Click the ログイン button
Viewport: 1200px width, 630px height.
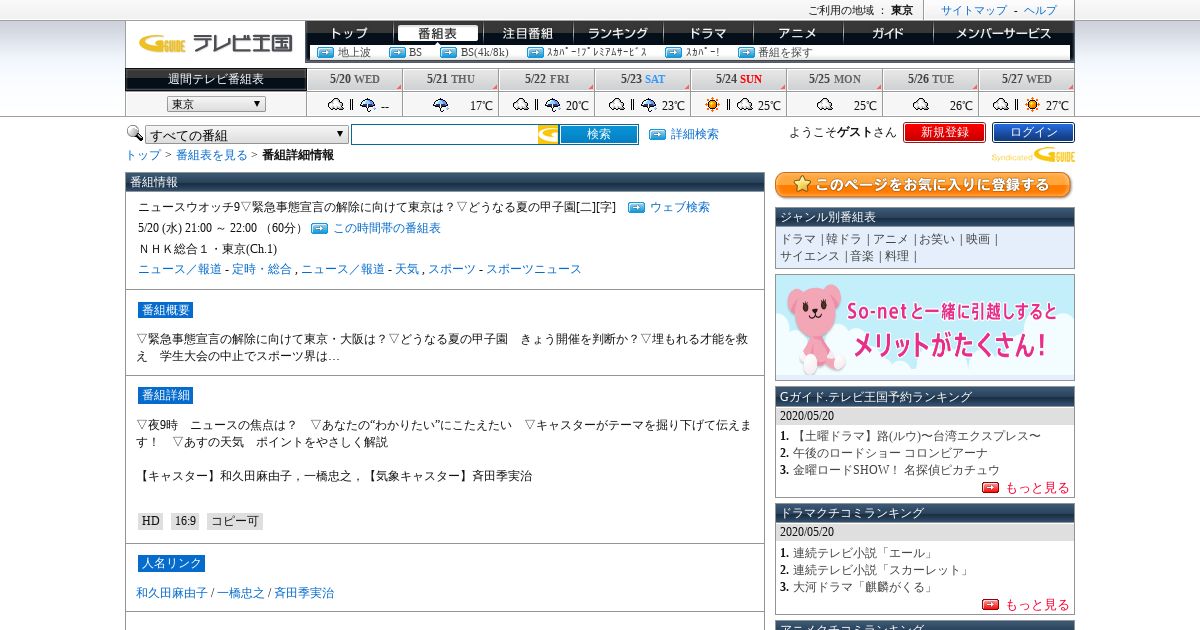coord(1033,132)
